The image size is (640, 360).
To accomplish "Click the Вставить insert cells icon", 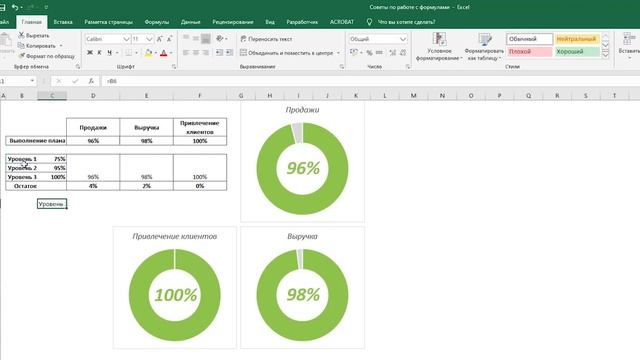I will pos(629,39).
